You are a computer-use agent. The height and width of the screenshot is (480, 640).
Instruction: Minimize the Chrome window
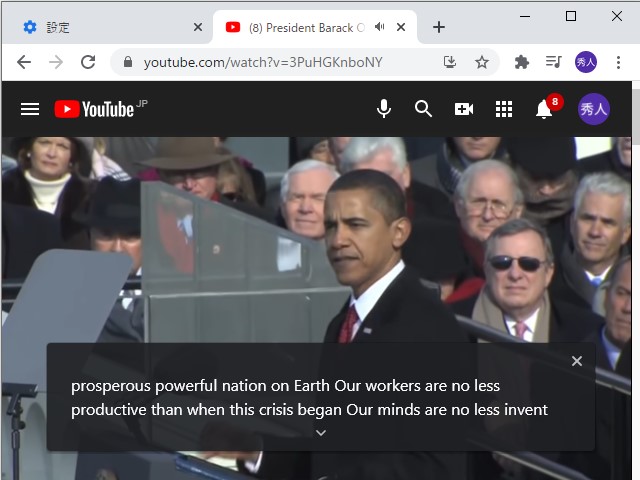point(525,16)
